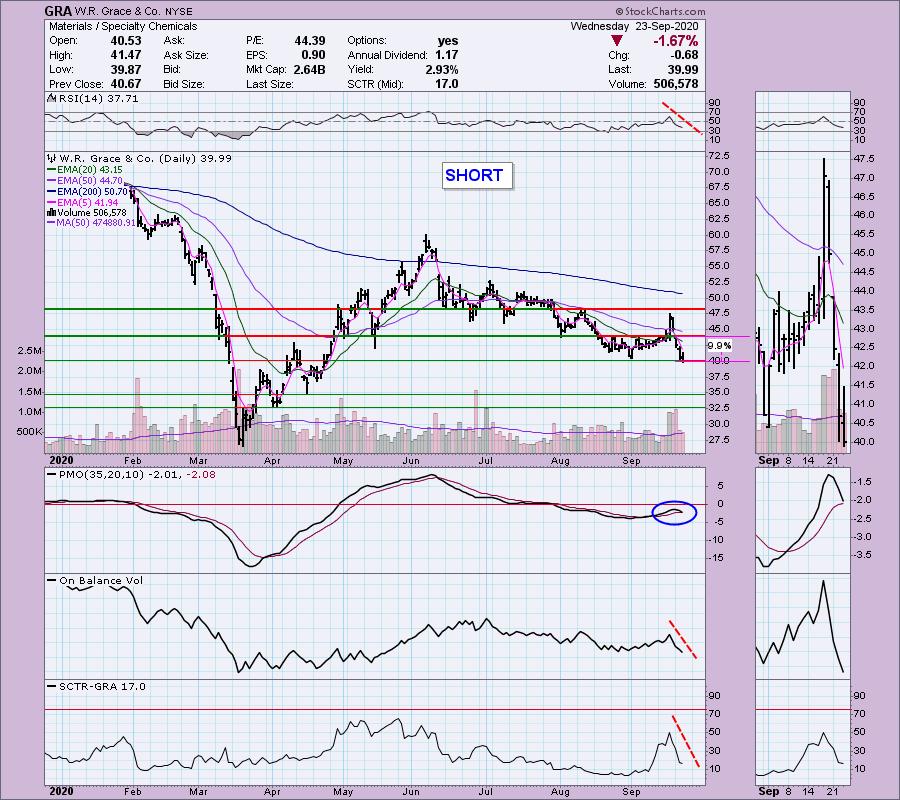
Task: Click the EPS value 0.90
Action: click(313, 55)
